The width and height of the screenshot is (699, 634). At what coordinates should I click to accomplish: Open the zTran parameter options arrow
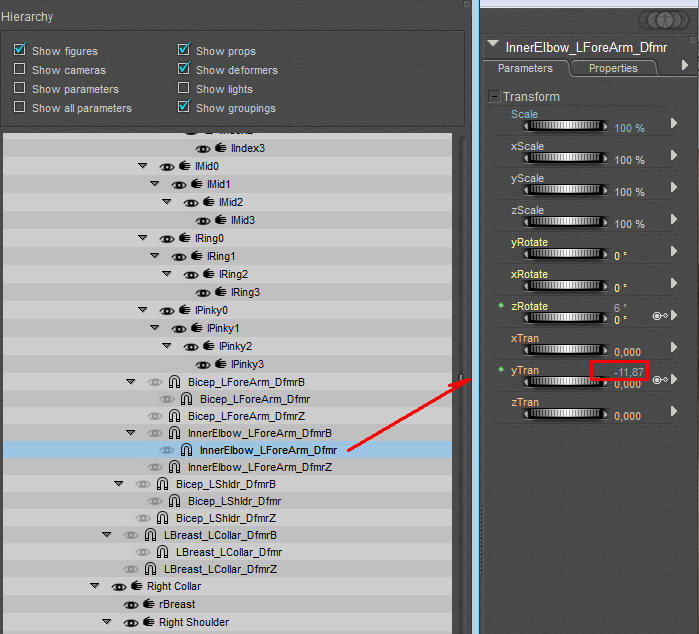pyautogui.click(x=674, y=411)
